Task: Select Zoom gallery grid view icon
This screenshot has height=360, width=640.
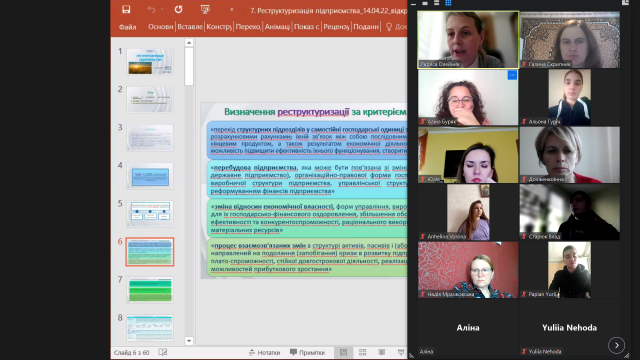Action: click(x=448, y=3)
